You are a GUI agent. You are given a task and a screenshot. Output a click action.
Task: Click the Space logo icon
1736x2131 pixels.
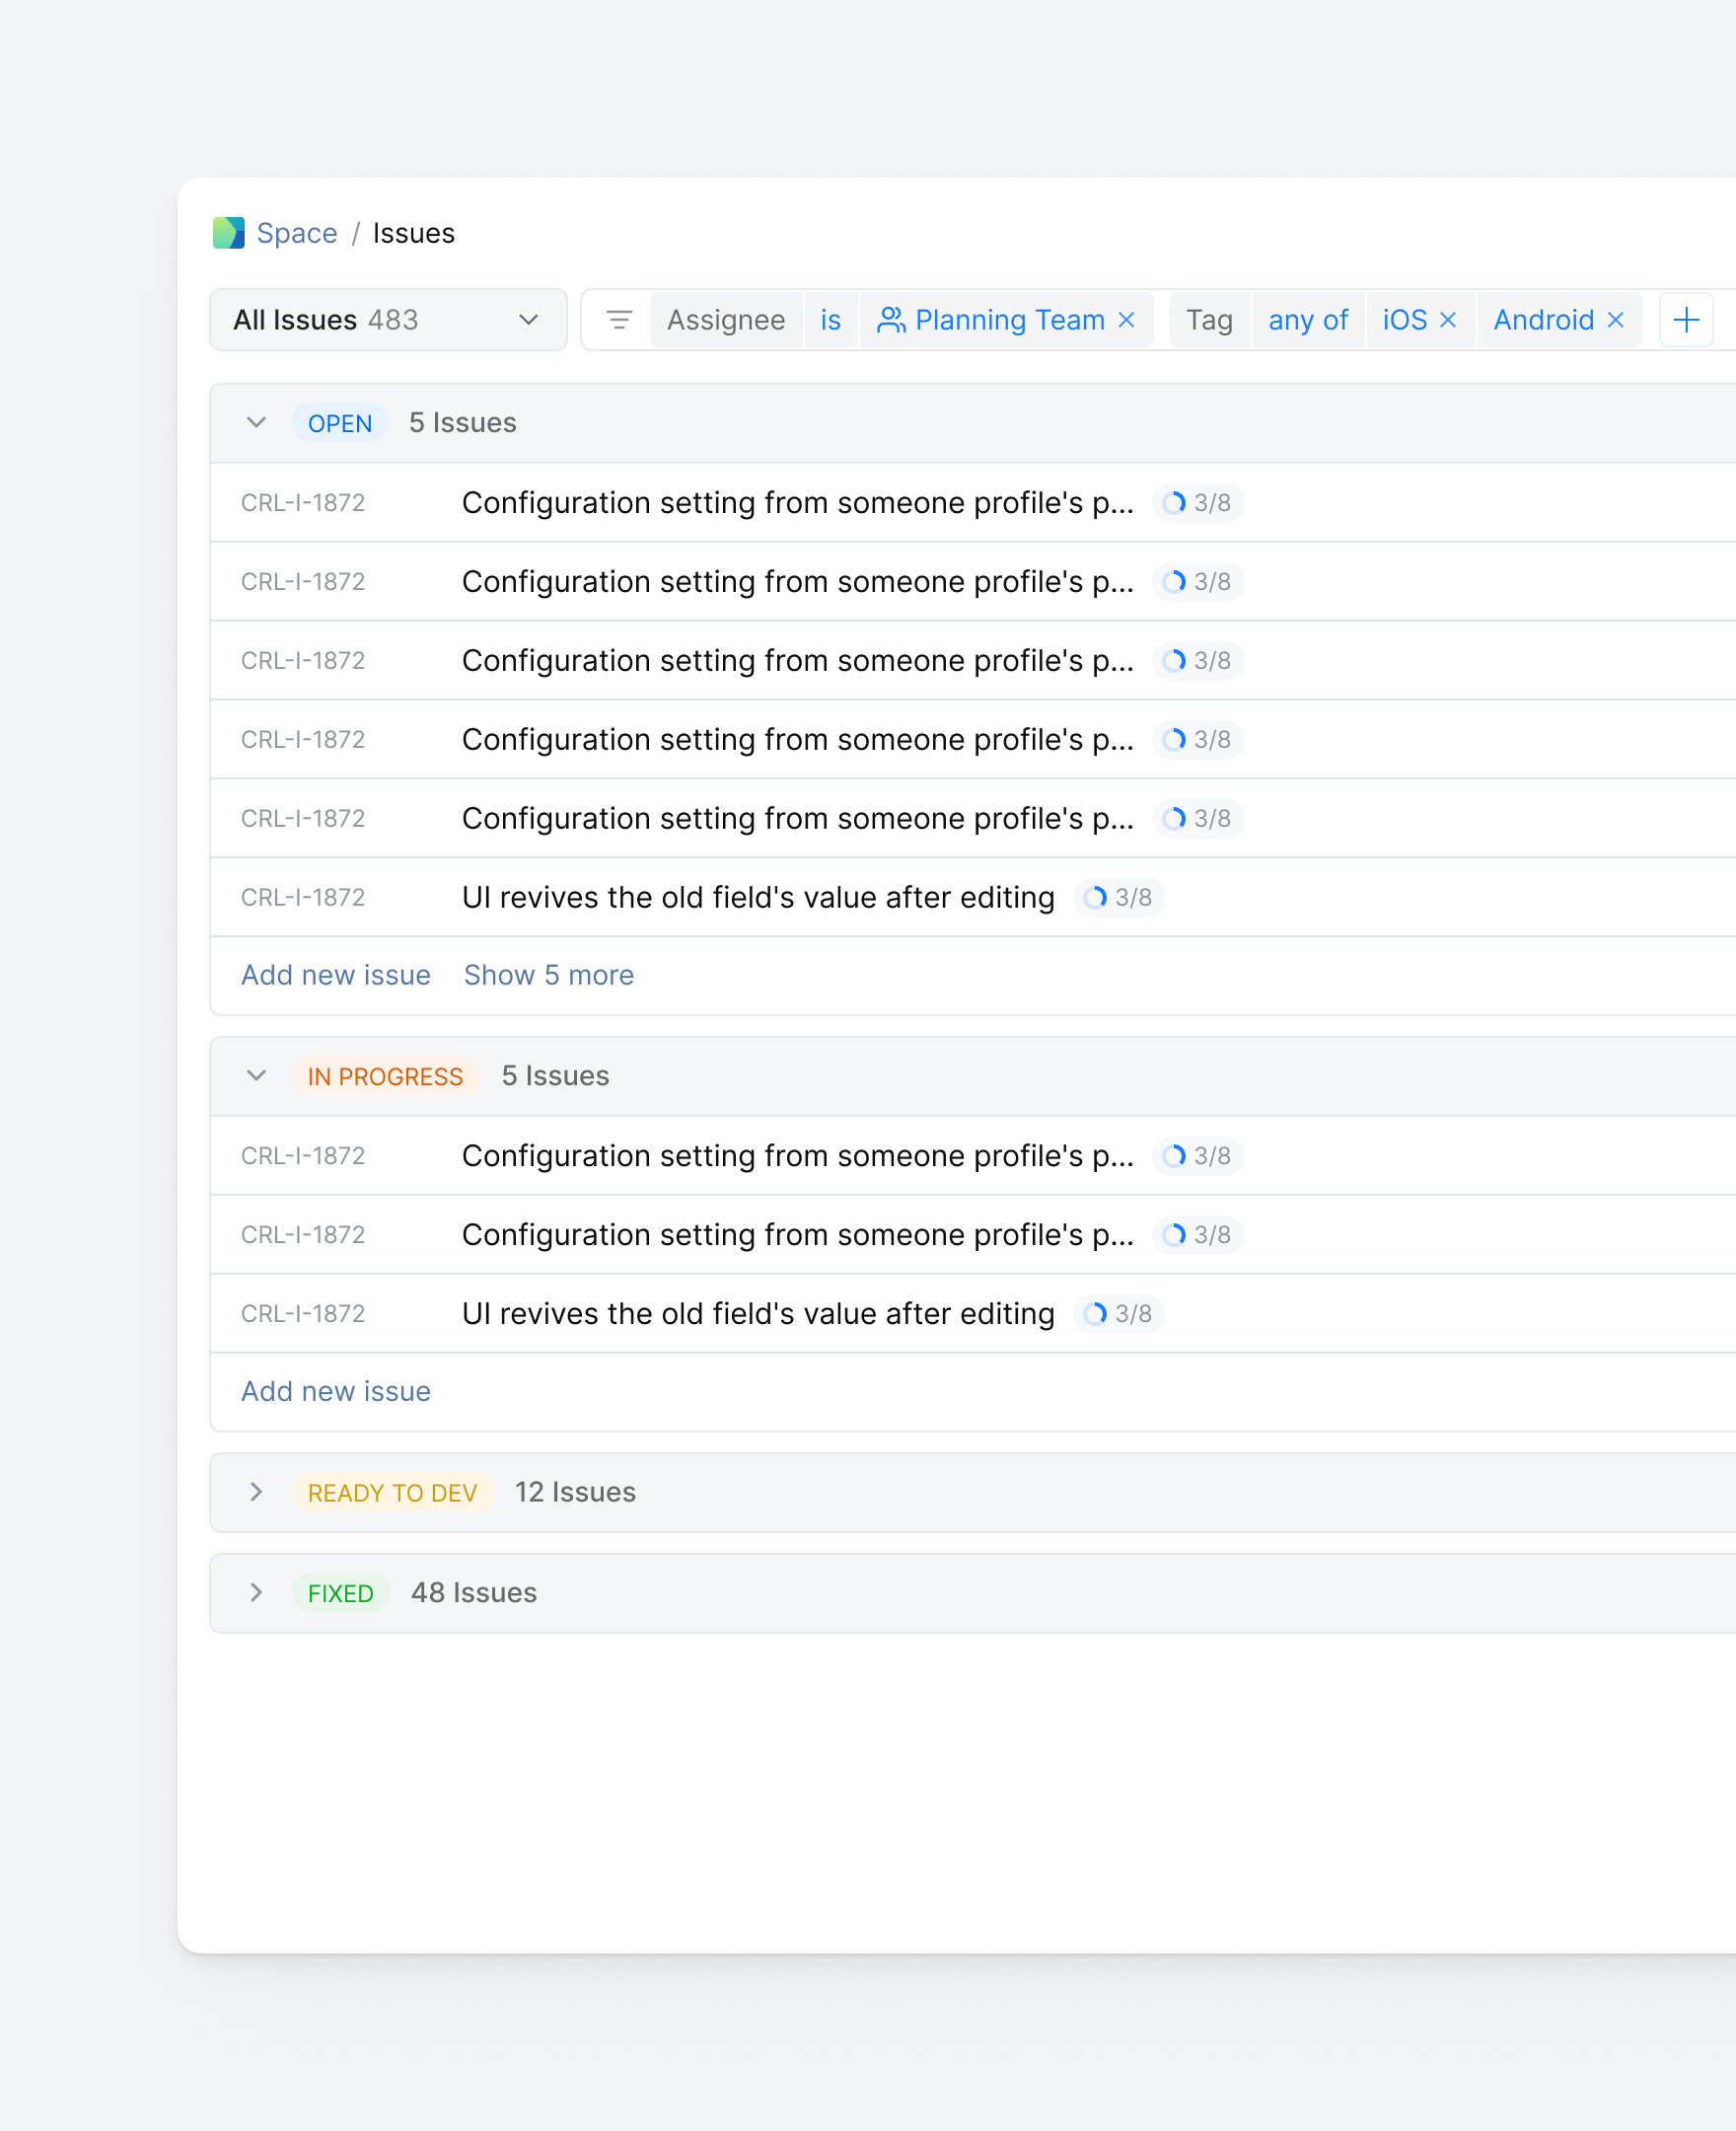[x=228, y=233]
